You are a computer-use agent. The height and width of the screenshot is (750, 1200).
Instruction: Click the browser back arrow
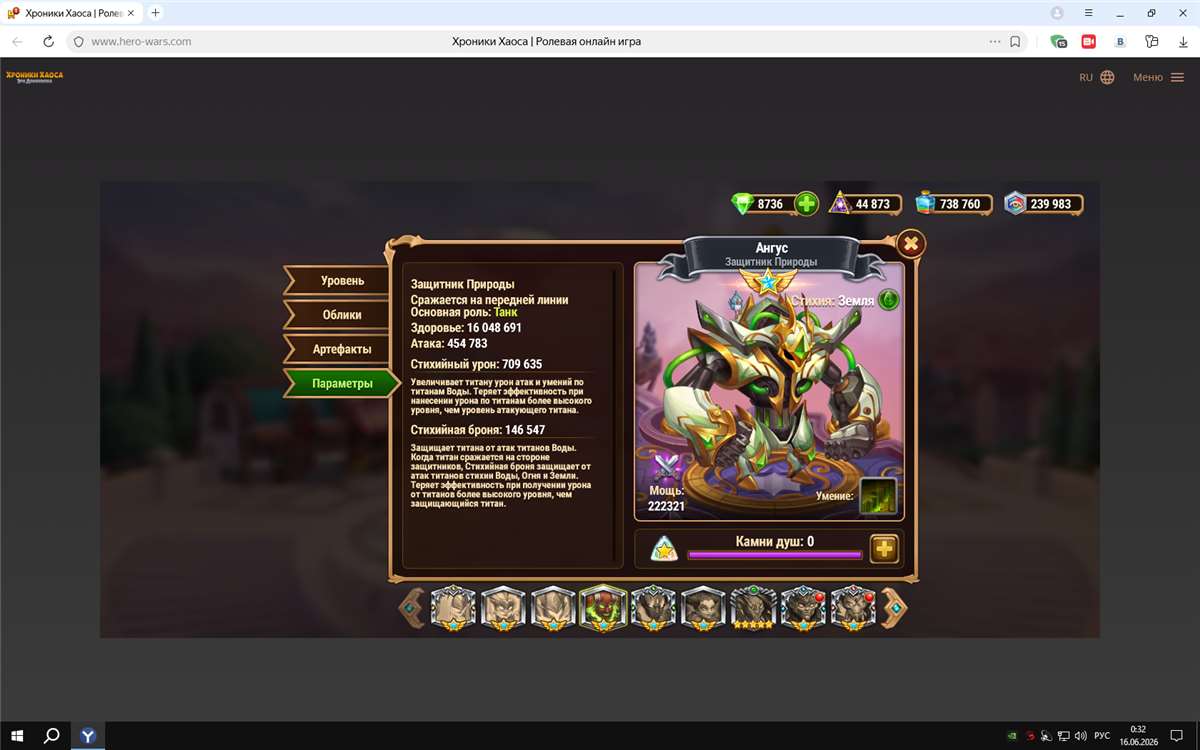(17, 42)
